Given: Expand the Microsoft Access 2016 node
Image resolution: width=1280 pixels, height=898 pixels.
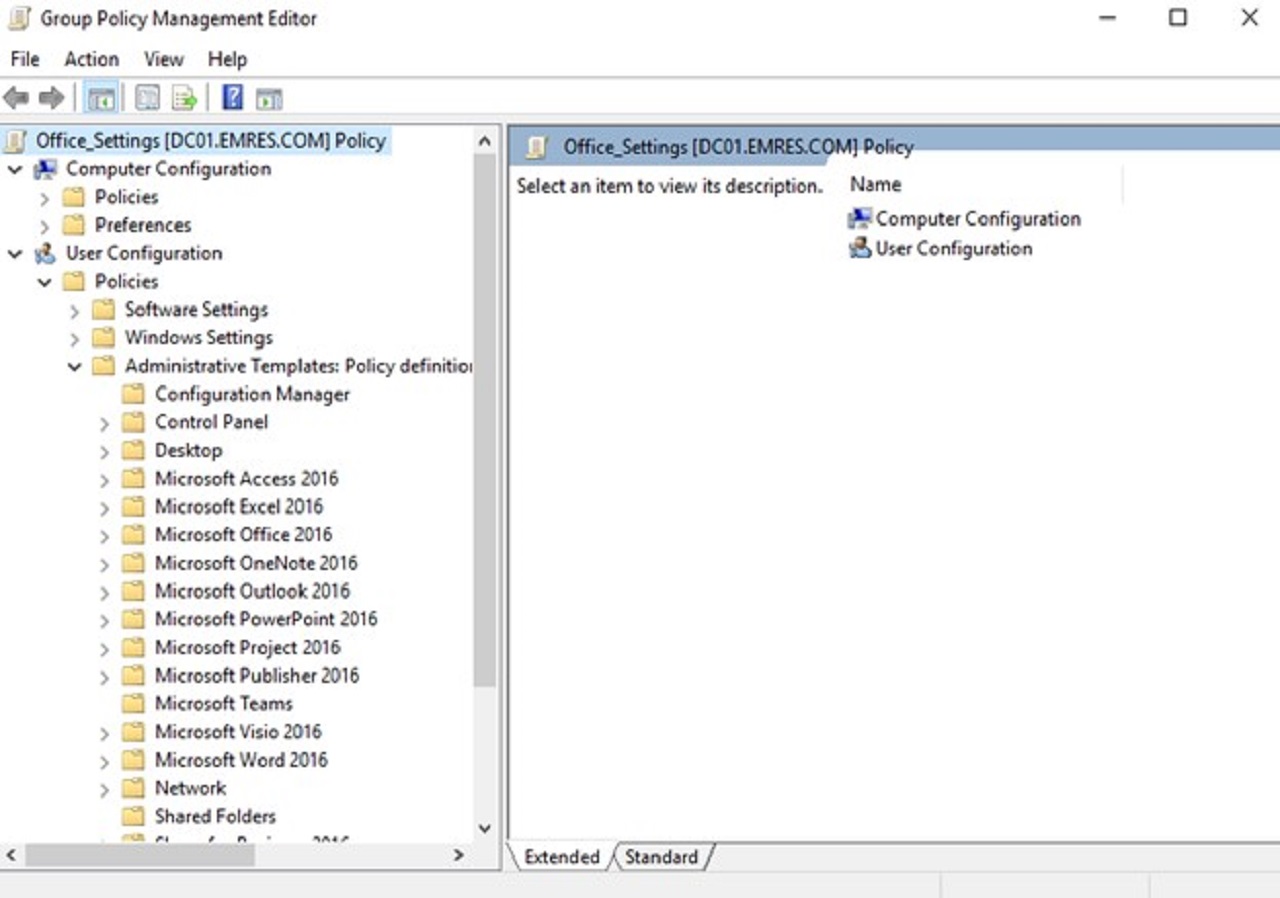Looking at the screenshot, I should [105, 479].
